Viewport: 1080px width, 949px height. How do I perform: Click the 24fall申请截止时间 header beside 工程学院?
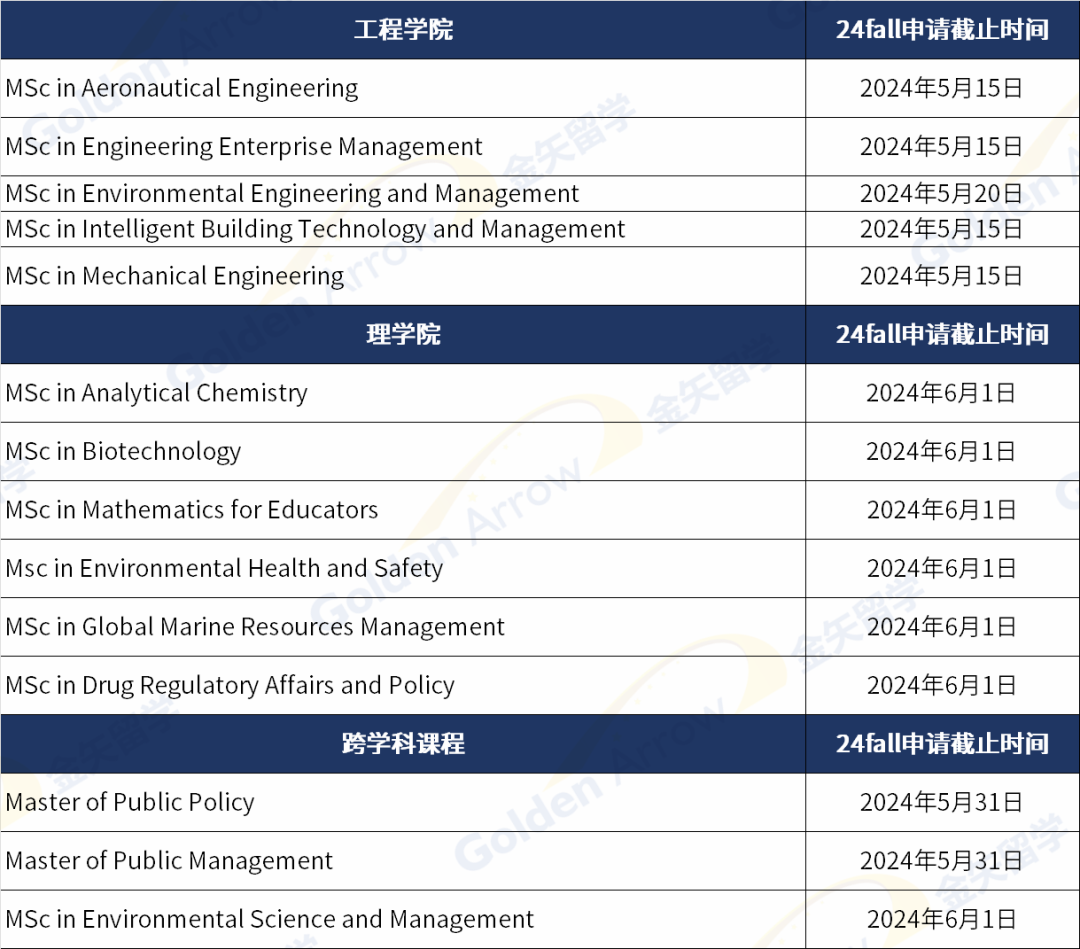coord(941,30)
